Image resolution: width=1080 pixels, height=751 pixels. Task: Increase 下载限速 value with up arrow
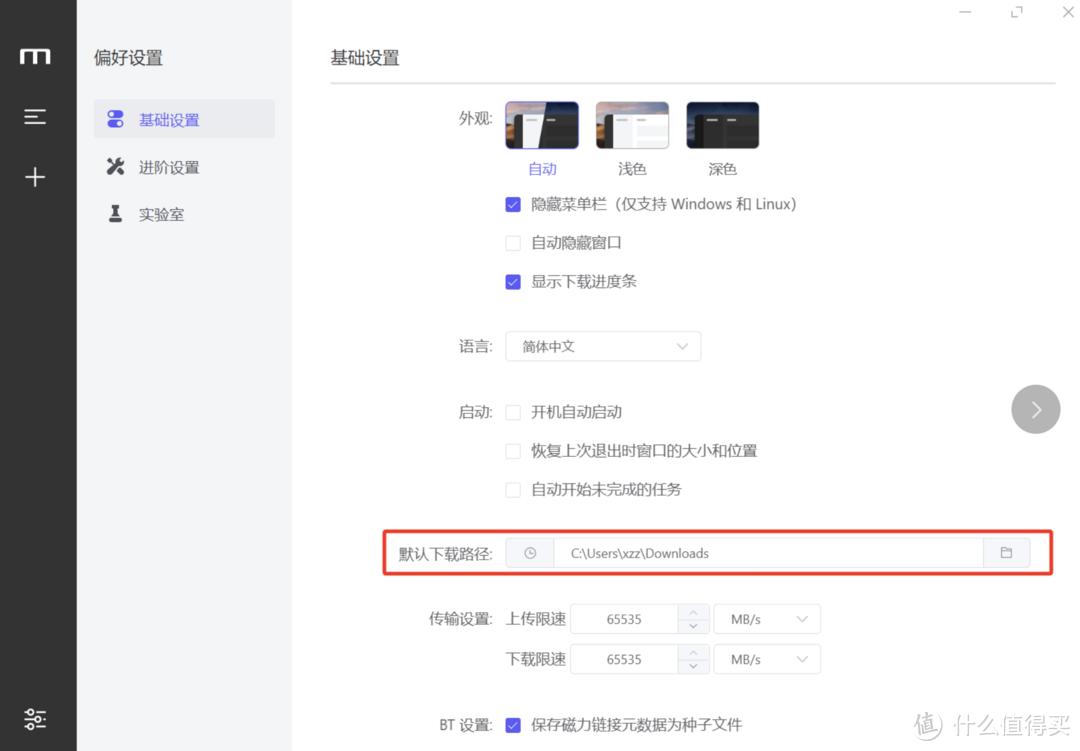pos(694,652)
